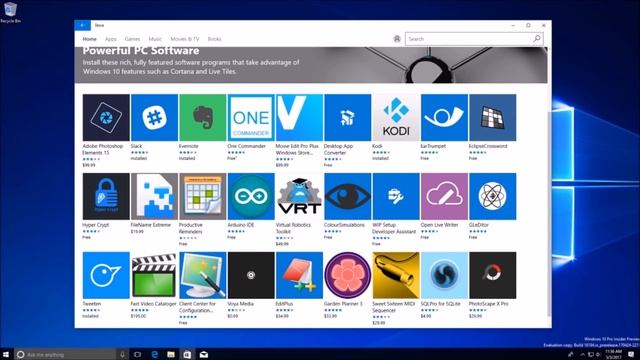Screen dimensions: 640x360
Task: Open the Windows Start menu
Action: click(6, 354)
